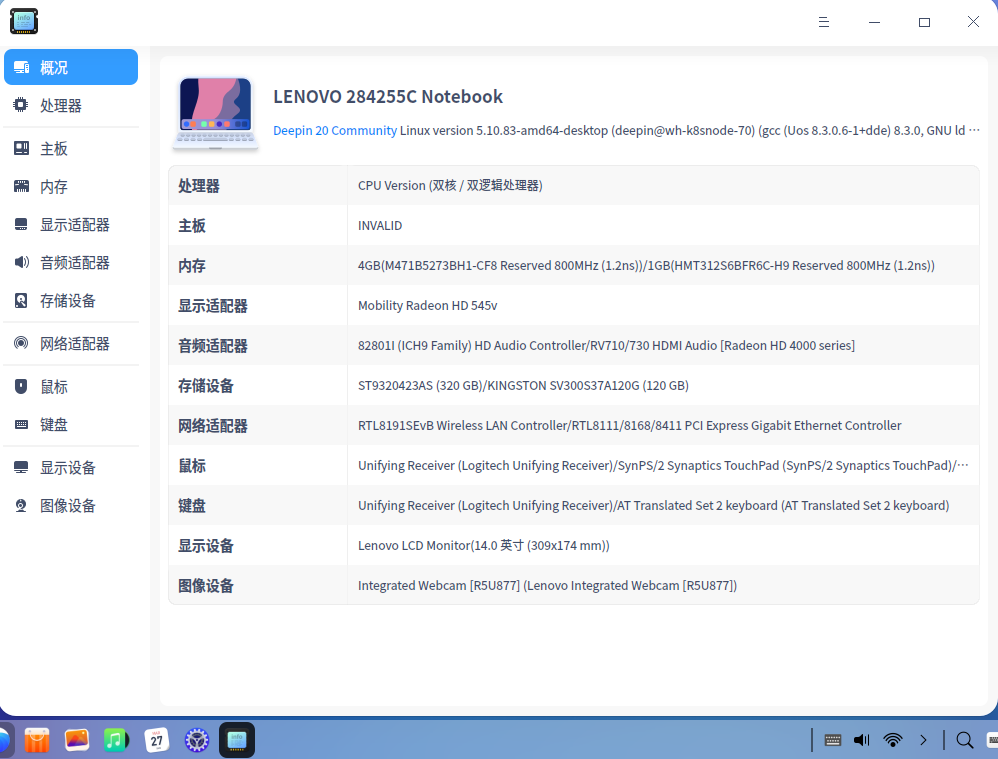Go to 存储设备 in the sidebar
Viewport: 998px width, 759px height.
pos(71,301)
